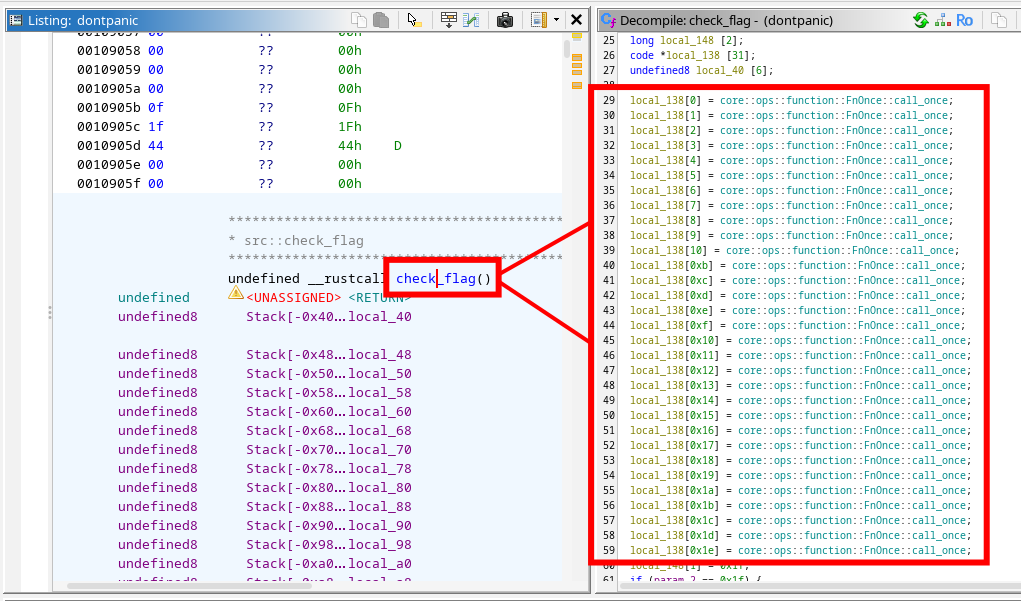This screenshot has width=1021, height=601.
Task: Open the Diff View icon in Listing
Action: (471, 20)
